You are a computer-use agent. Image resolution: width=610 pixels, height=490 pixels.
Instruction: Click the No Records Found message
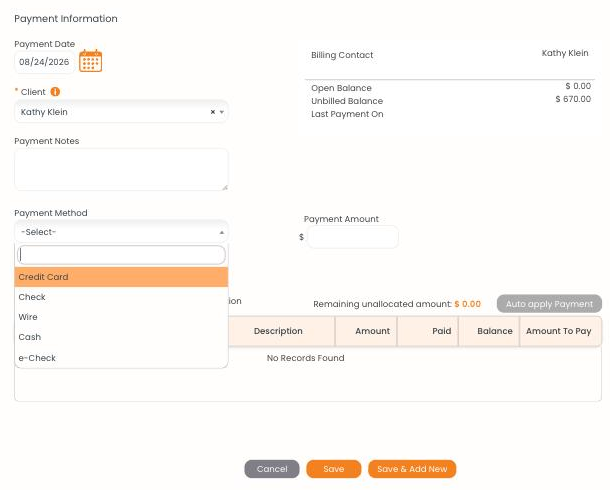(x=305, y=358)
